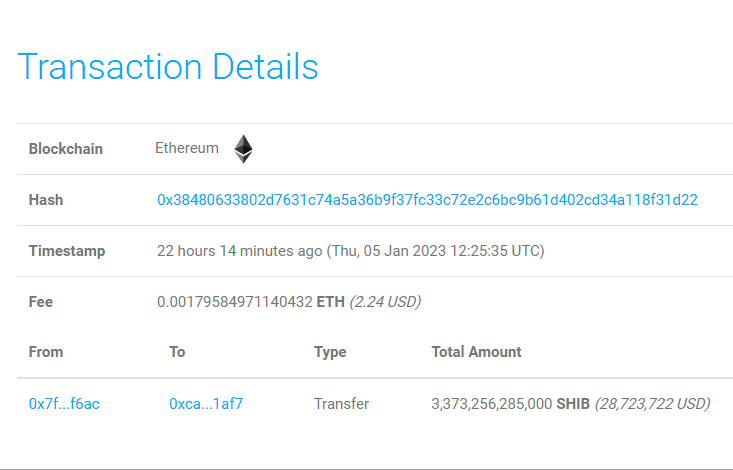Click the fee's 2.24 USD value

coord(385,301)
